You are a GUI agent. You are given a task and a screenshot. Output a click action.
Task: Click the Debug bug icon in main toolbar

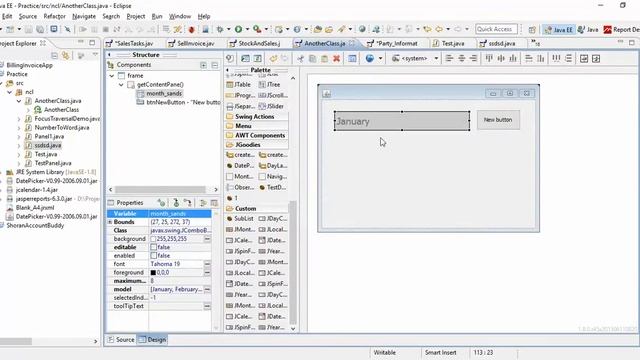coord(220,29)
